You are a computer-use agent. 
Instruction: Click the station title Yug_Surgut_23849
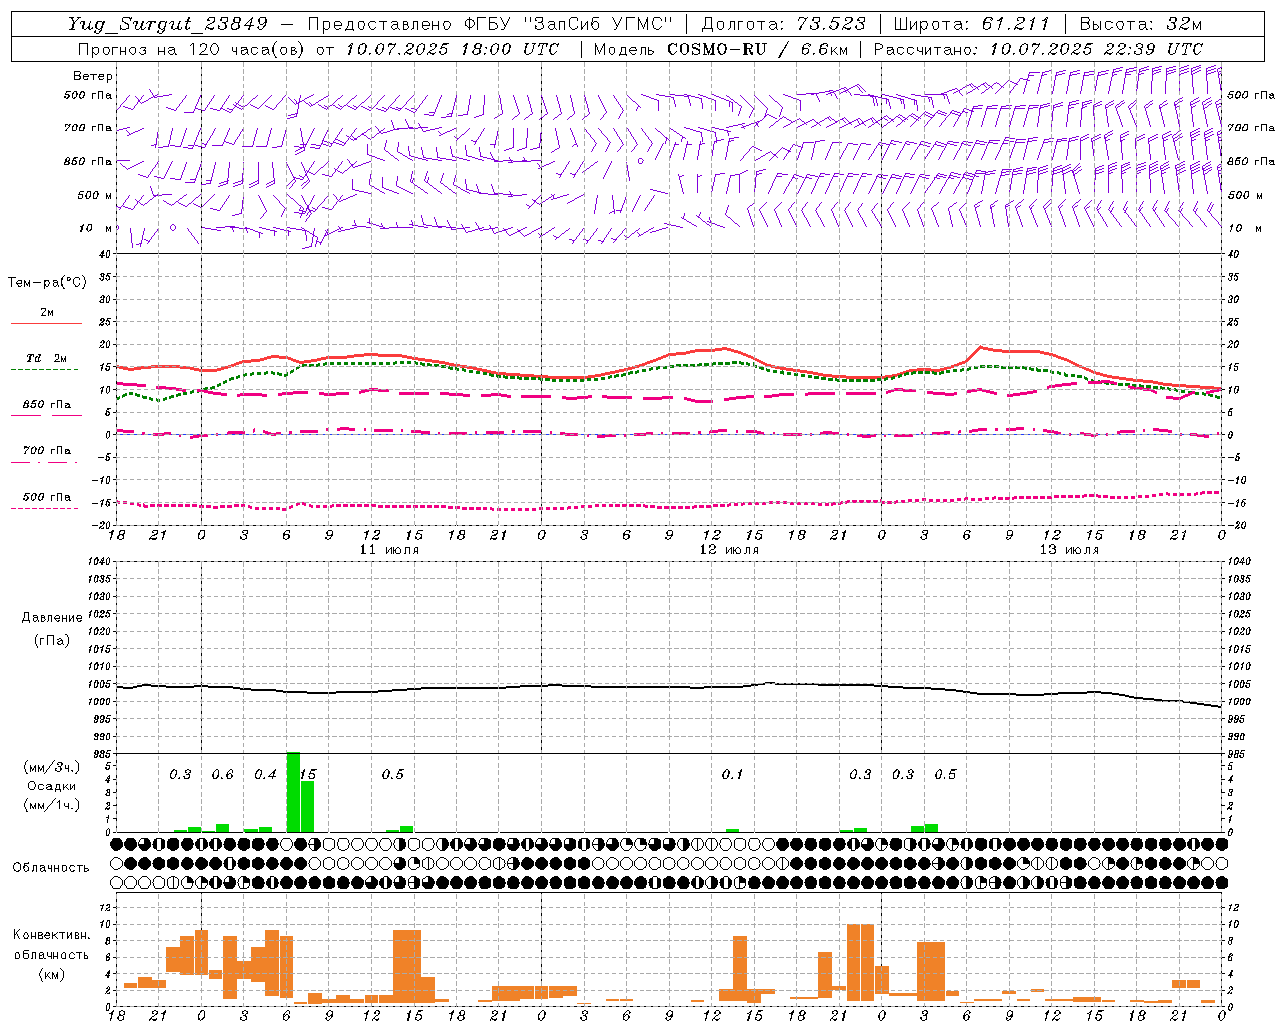coord(168,24)
